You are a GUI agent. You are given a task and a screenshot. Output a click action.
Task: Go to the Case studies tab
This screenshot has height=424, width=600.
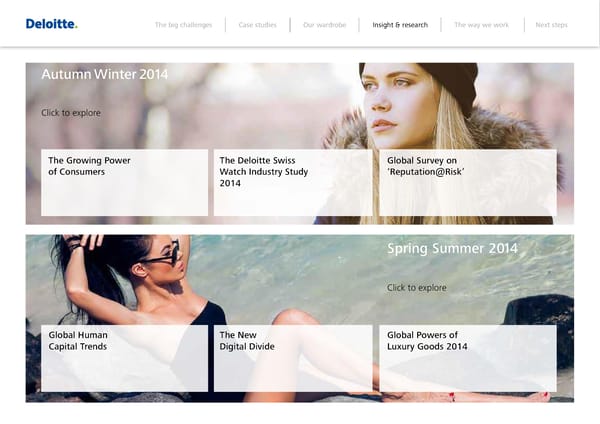coord(257,25)
